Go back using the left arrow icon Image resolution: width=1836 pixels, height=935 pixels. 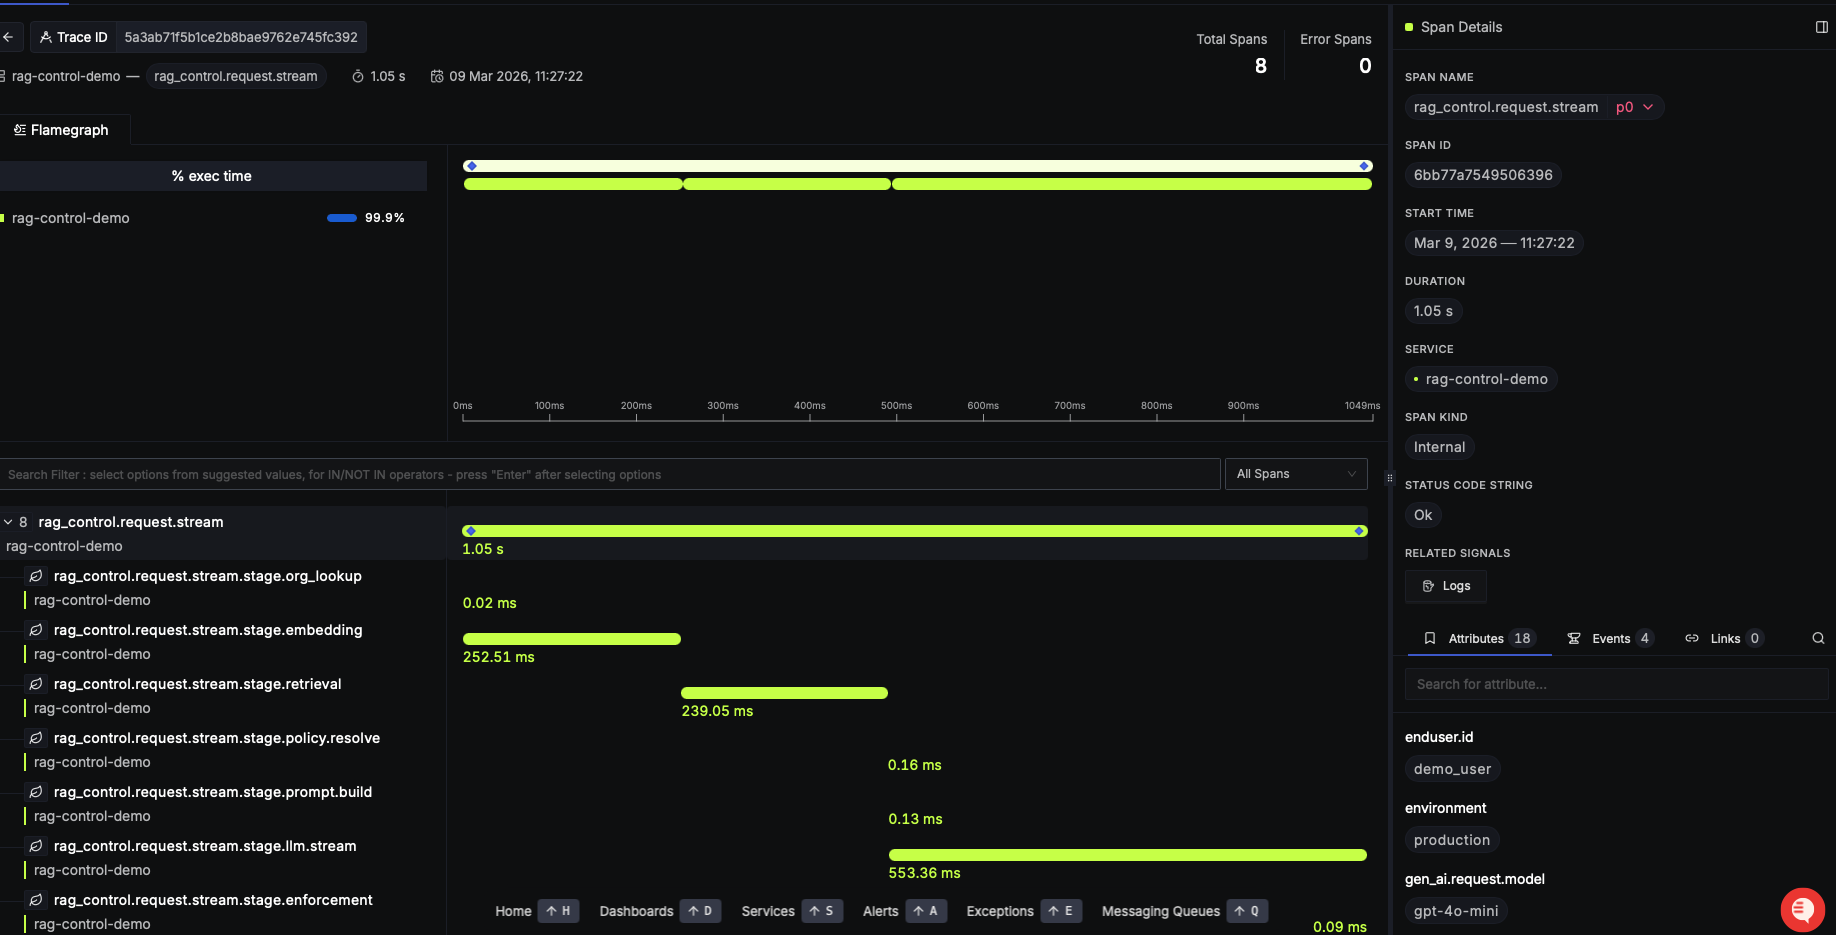click(x=8, y=37)
